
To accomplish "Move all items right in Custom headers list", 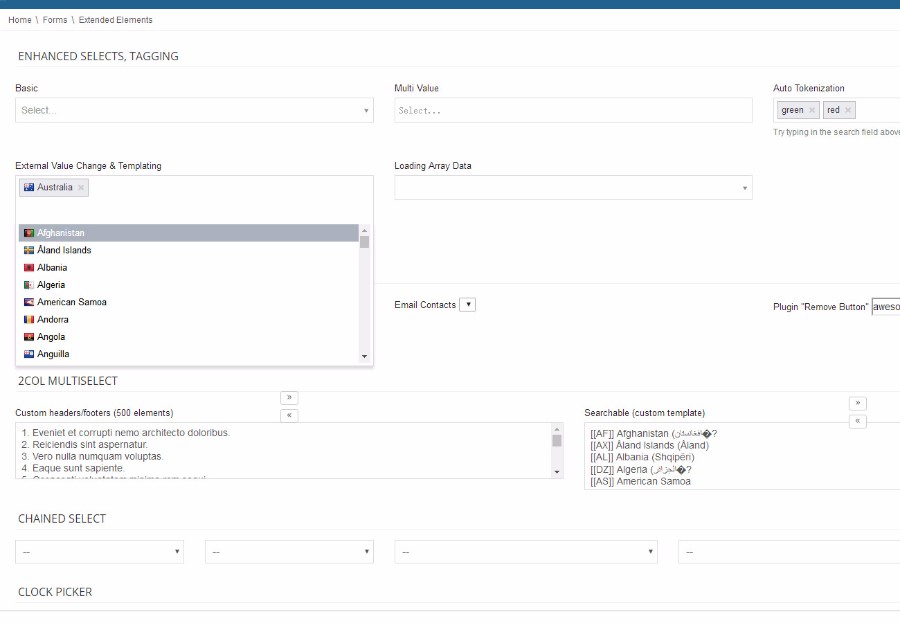I will point(289,397).
